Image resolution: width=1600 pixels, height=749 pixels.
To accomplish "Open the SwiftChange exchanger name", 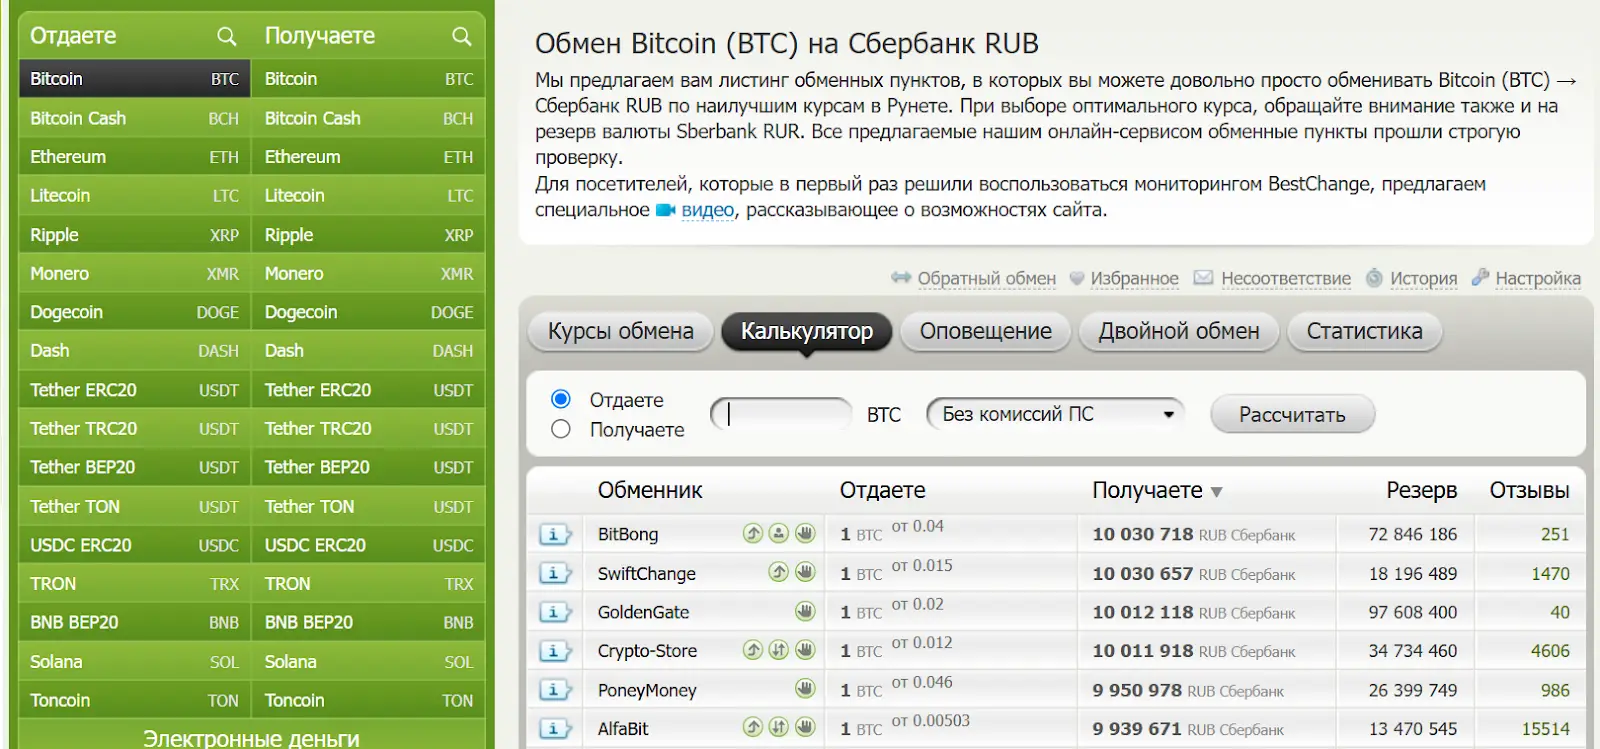I will coord(646,573).
